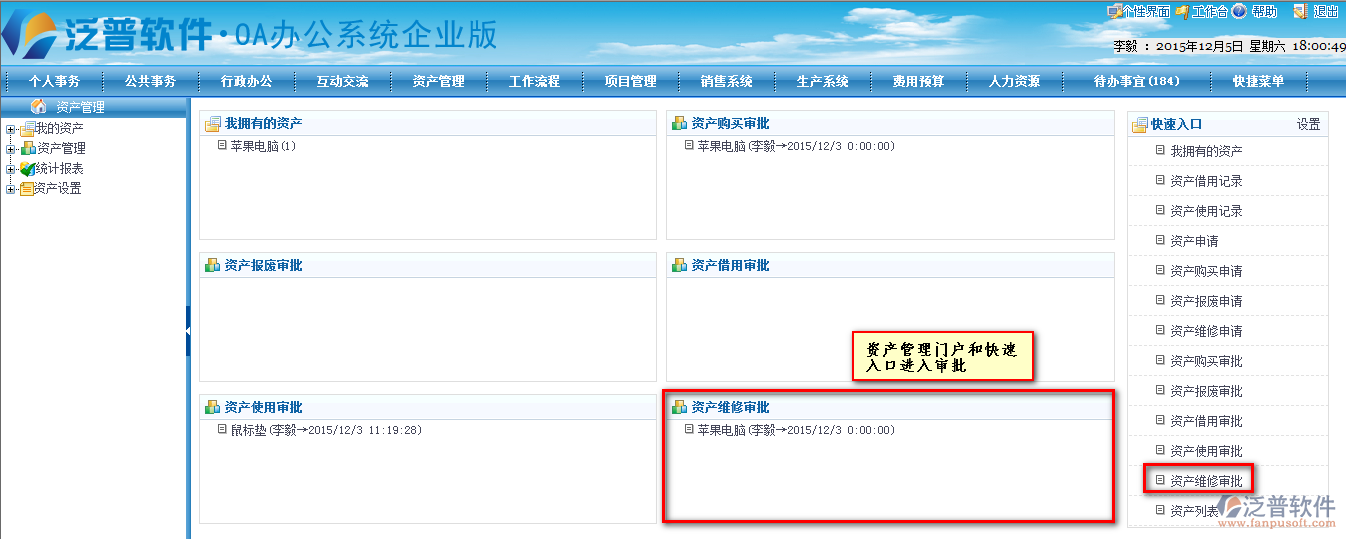
Task: Click the 退出 logout link
Action: coord(1326,12)
